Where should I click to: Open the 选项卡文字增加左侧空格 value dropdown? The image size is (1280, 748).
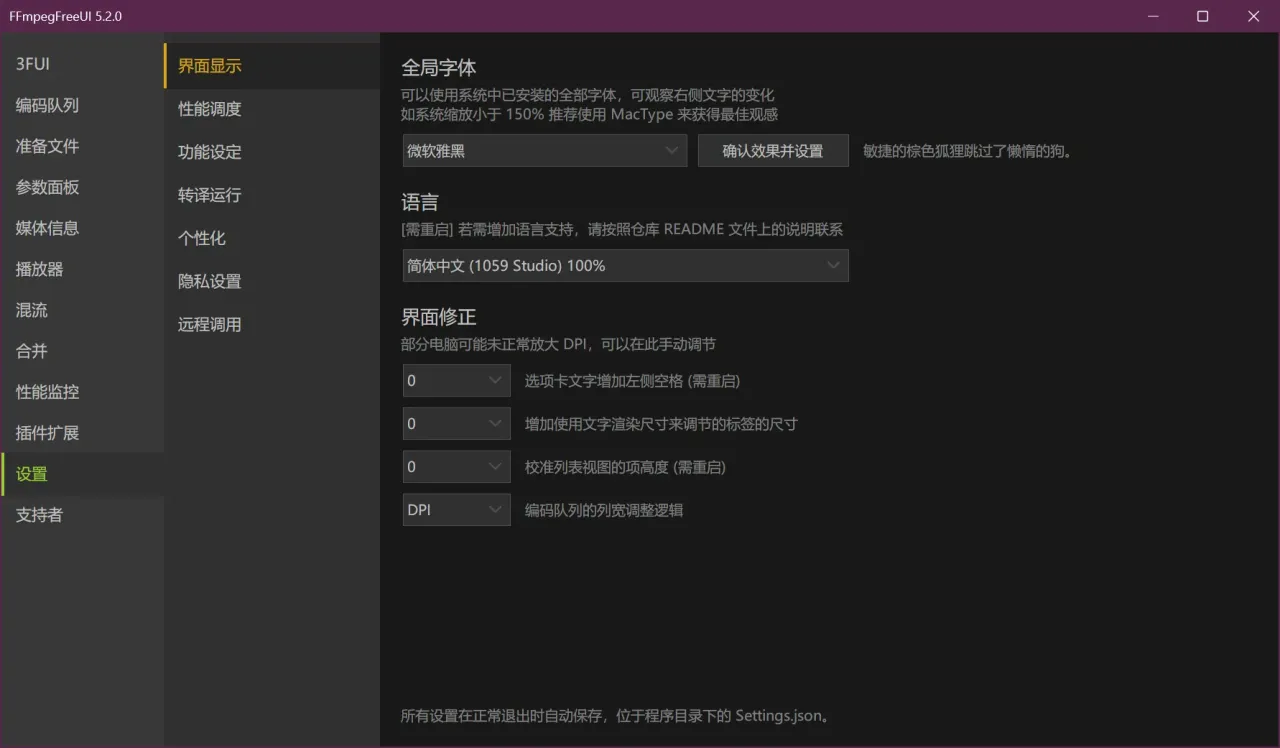tap(456, 381)
